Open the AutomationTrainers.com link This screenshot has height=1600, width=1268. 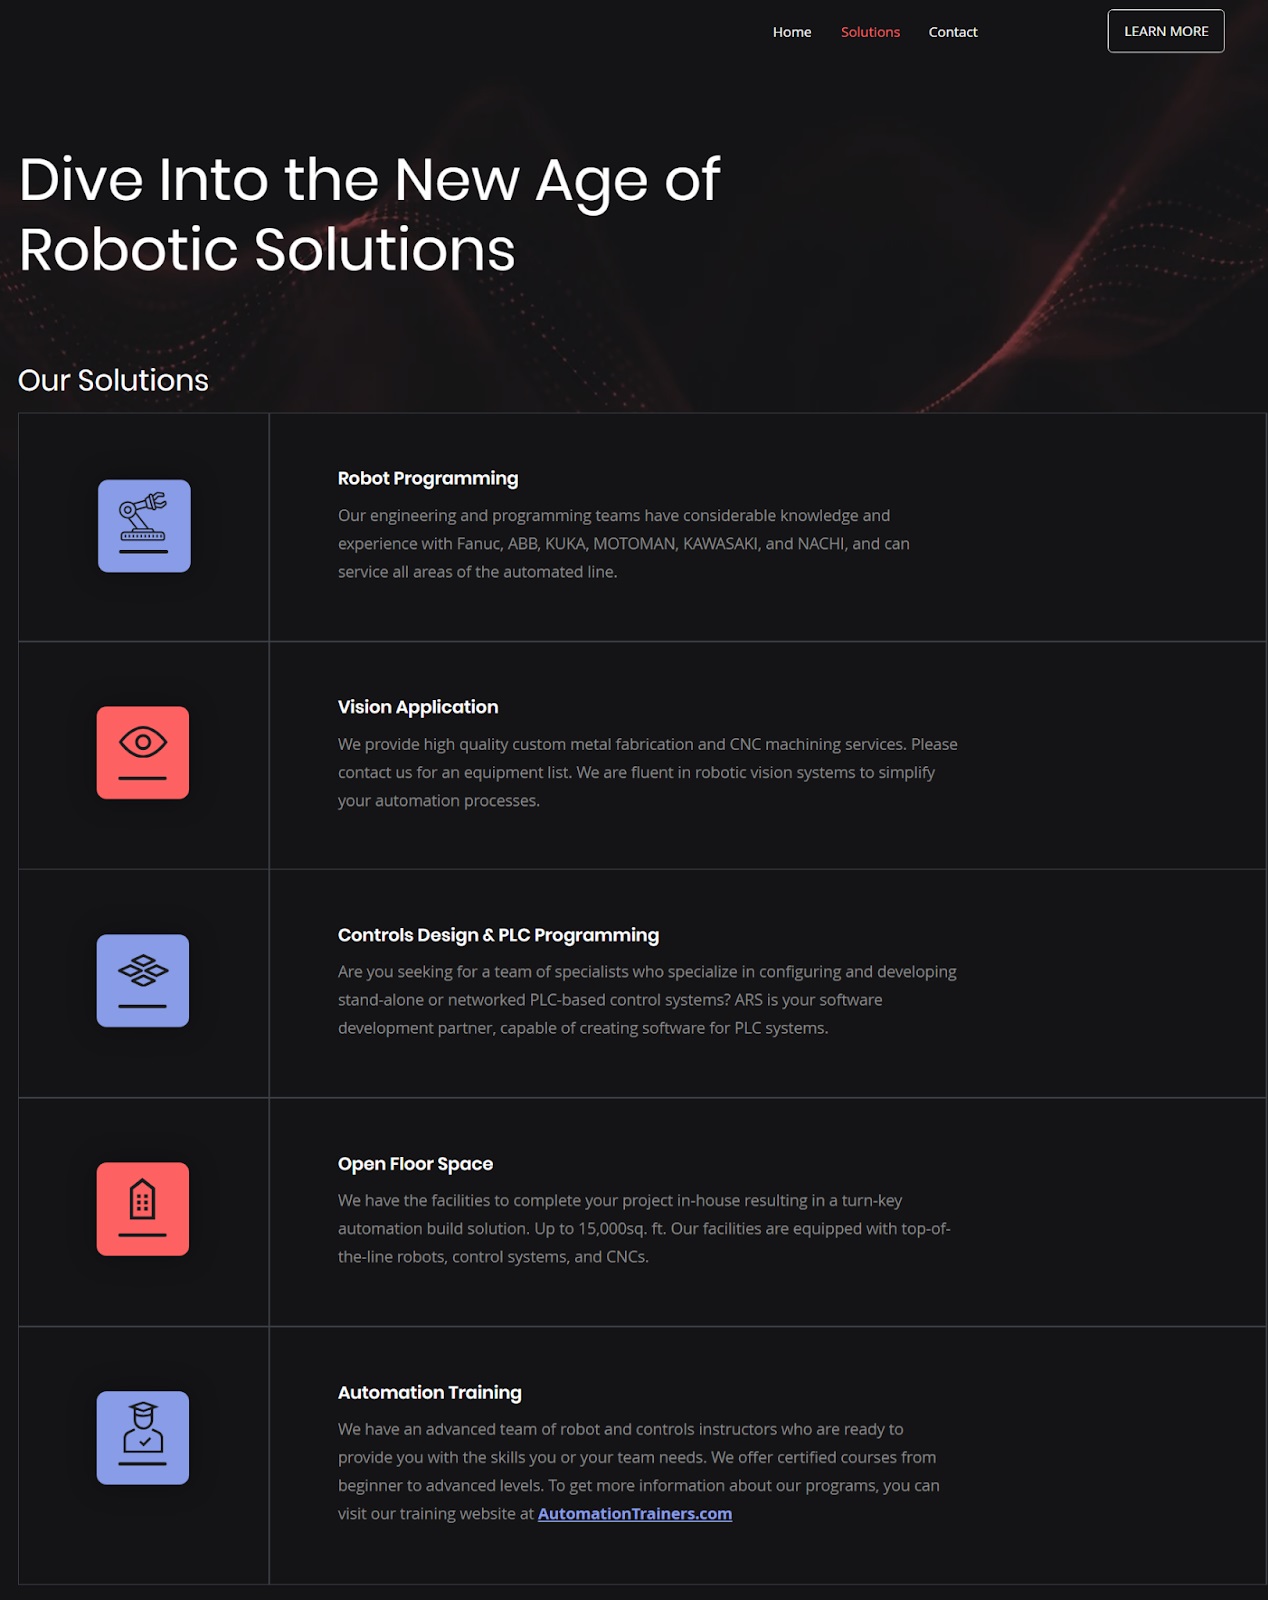click(634, 1513)
